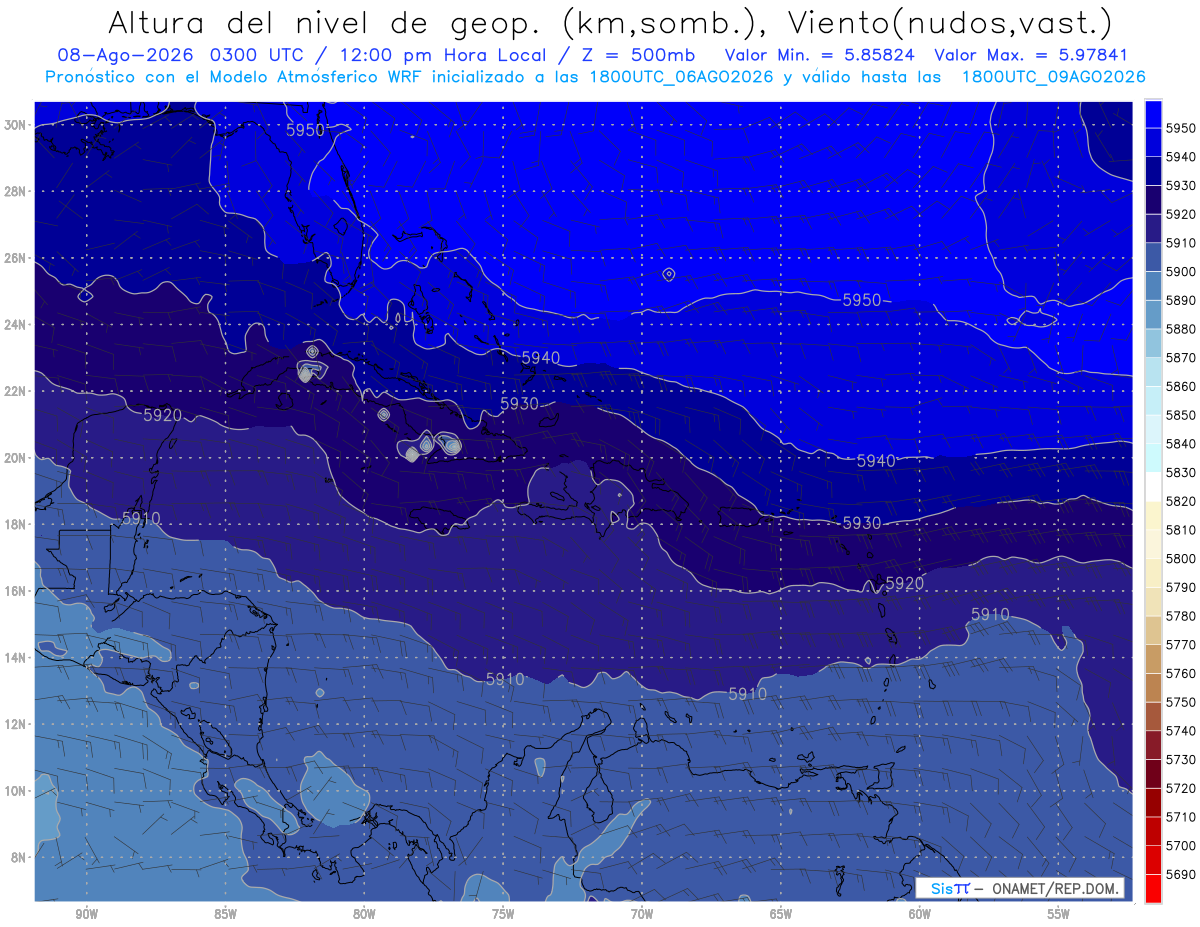Click the valid-until time '1800UTC_09AGO2026'
The image size is (1200, 927).
tap(1053, 77)
